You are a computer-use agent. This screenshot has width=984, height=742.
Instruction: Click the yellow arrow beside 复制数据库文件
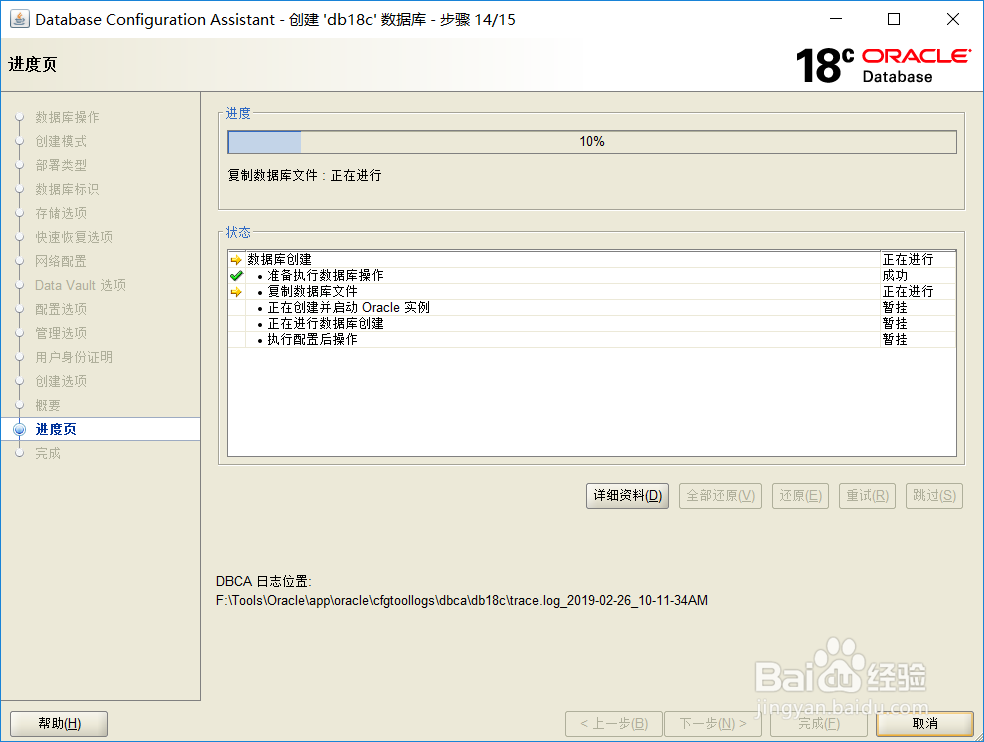[x=234, y=291]
